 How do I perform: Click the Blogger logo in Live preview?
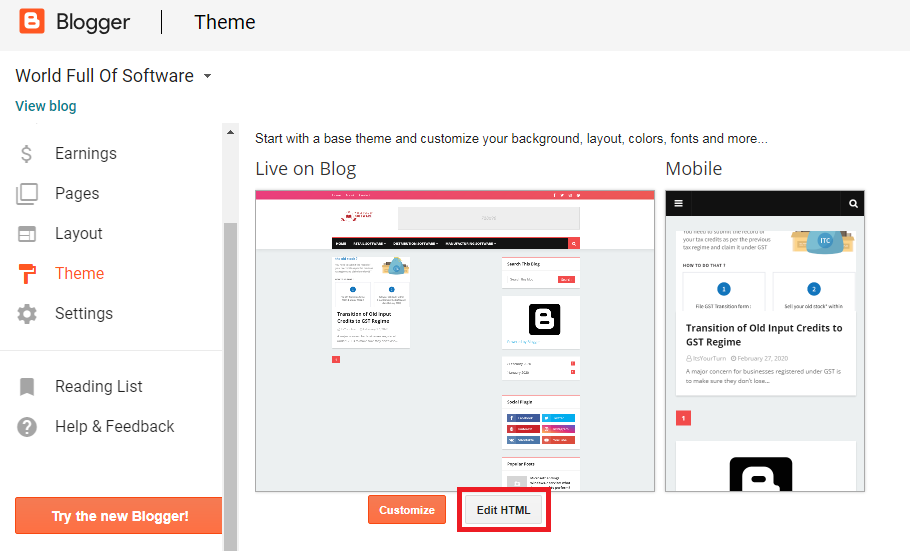pyautogui.click(x=544, y=319)
